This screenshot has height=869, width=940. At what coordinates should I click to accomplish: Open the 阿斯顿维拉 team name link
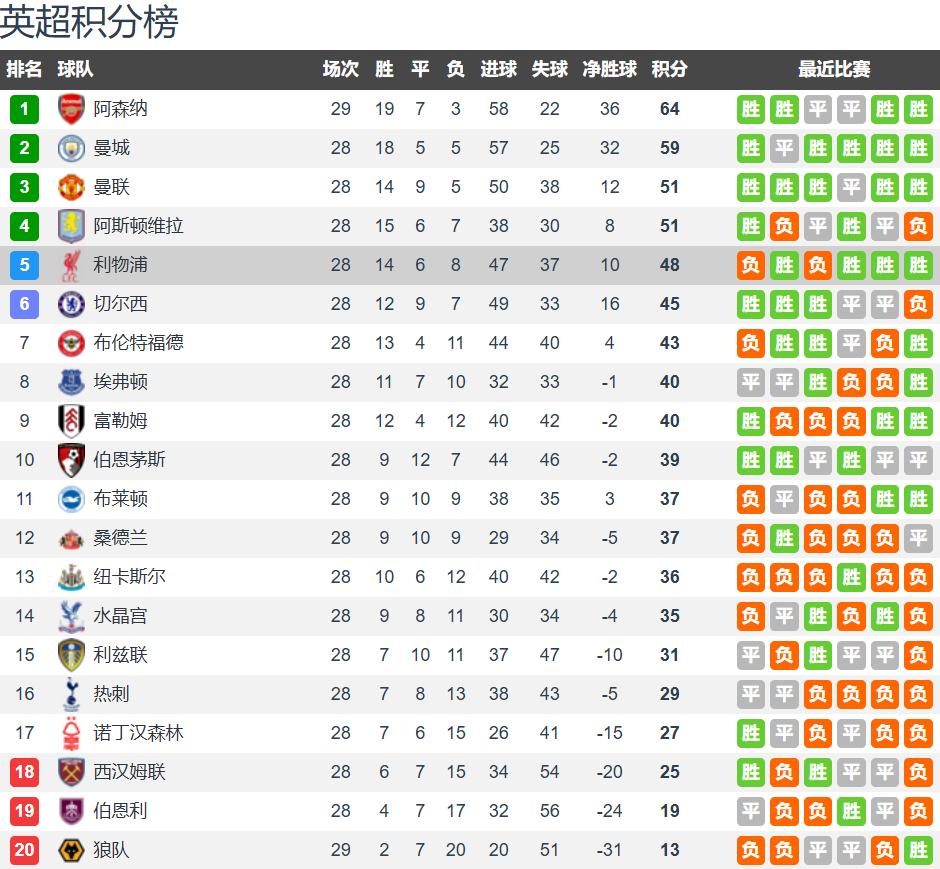click(x=138, y=226)
